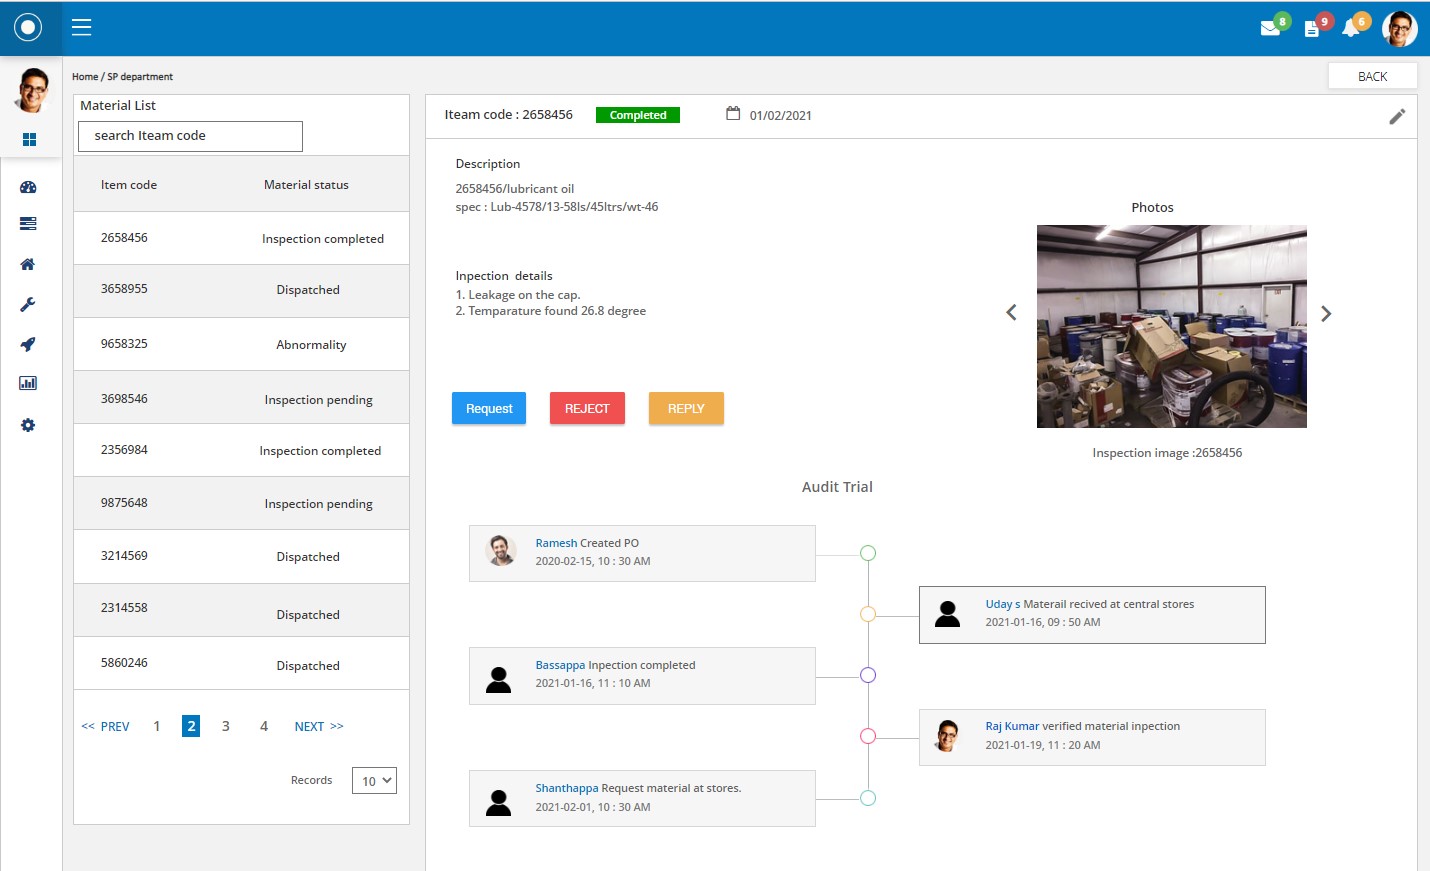Click Ramesh name link in audit trail

[x=556, y=543]
